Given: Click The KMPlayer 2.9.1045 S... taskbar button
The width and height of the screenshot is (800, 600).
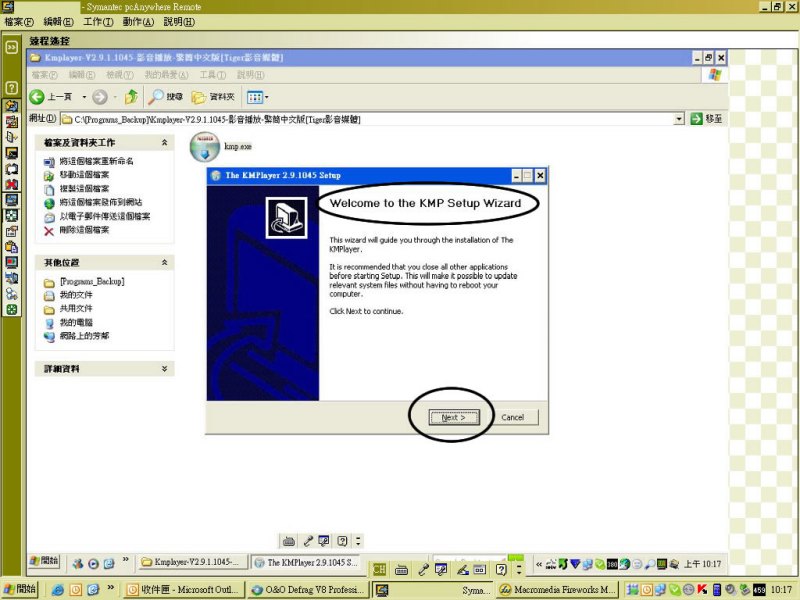Looking at the screenshot, I should point(305,562).
